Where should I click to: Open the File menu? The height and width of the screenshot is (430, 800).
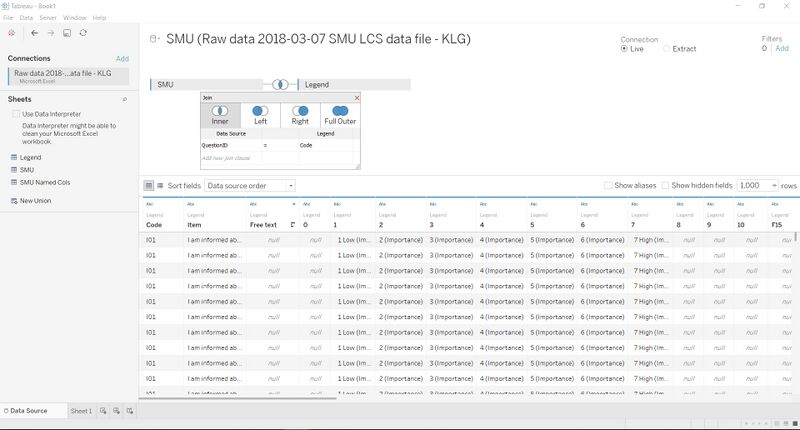pos(8,18)
